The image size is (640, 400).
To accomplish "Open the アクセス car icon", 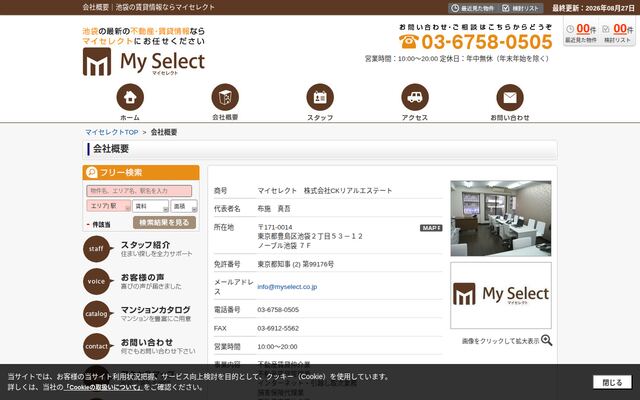I will click(415, 97).
